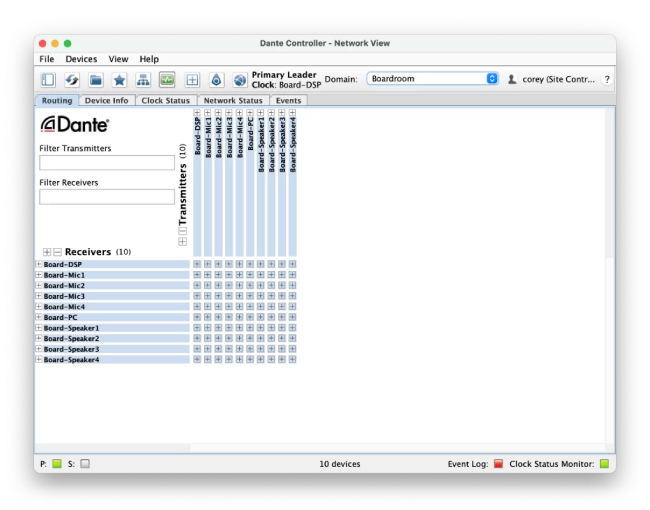Switch to the Clock Status tab
Image resolution: width=650 pixels, height=510 pixels.
coord(165,101)
